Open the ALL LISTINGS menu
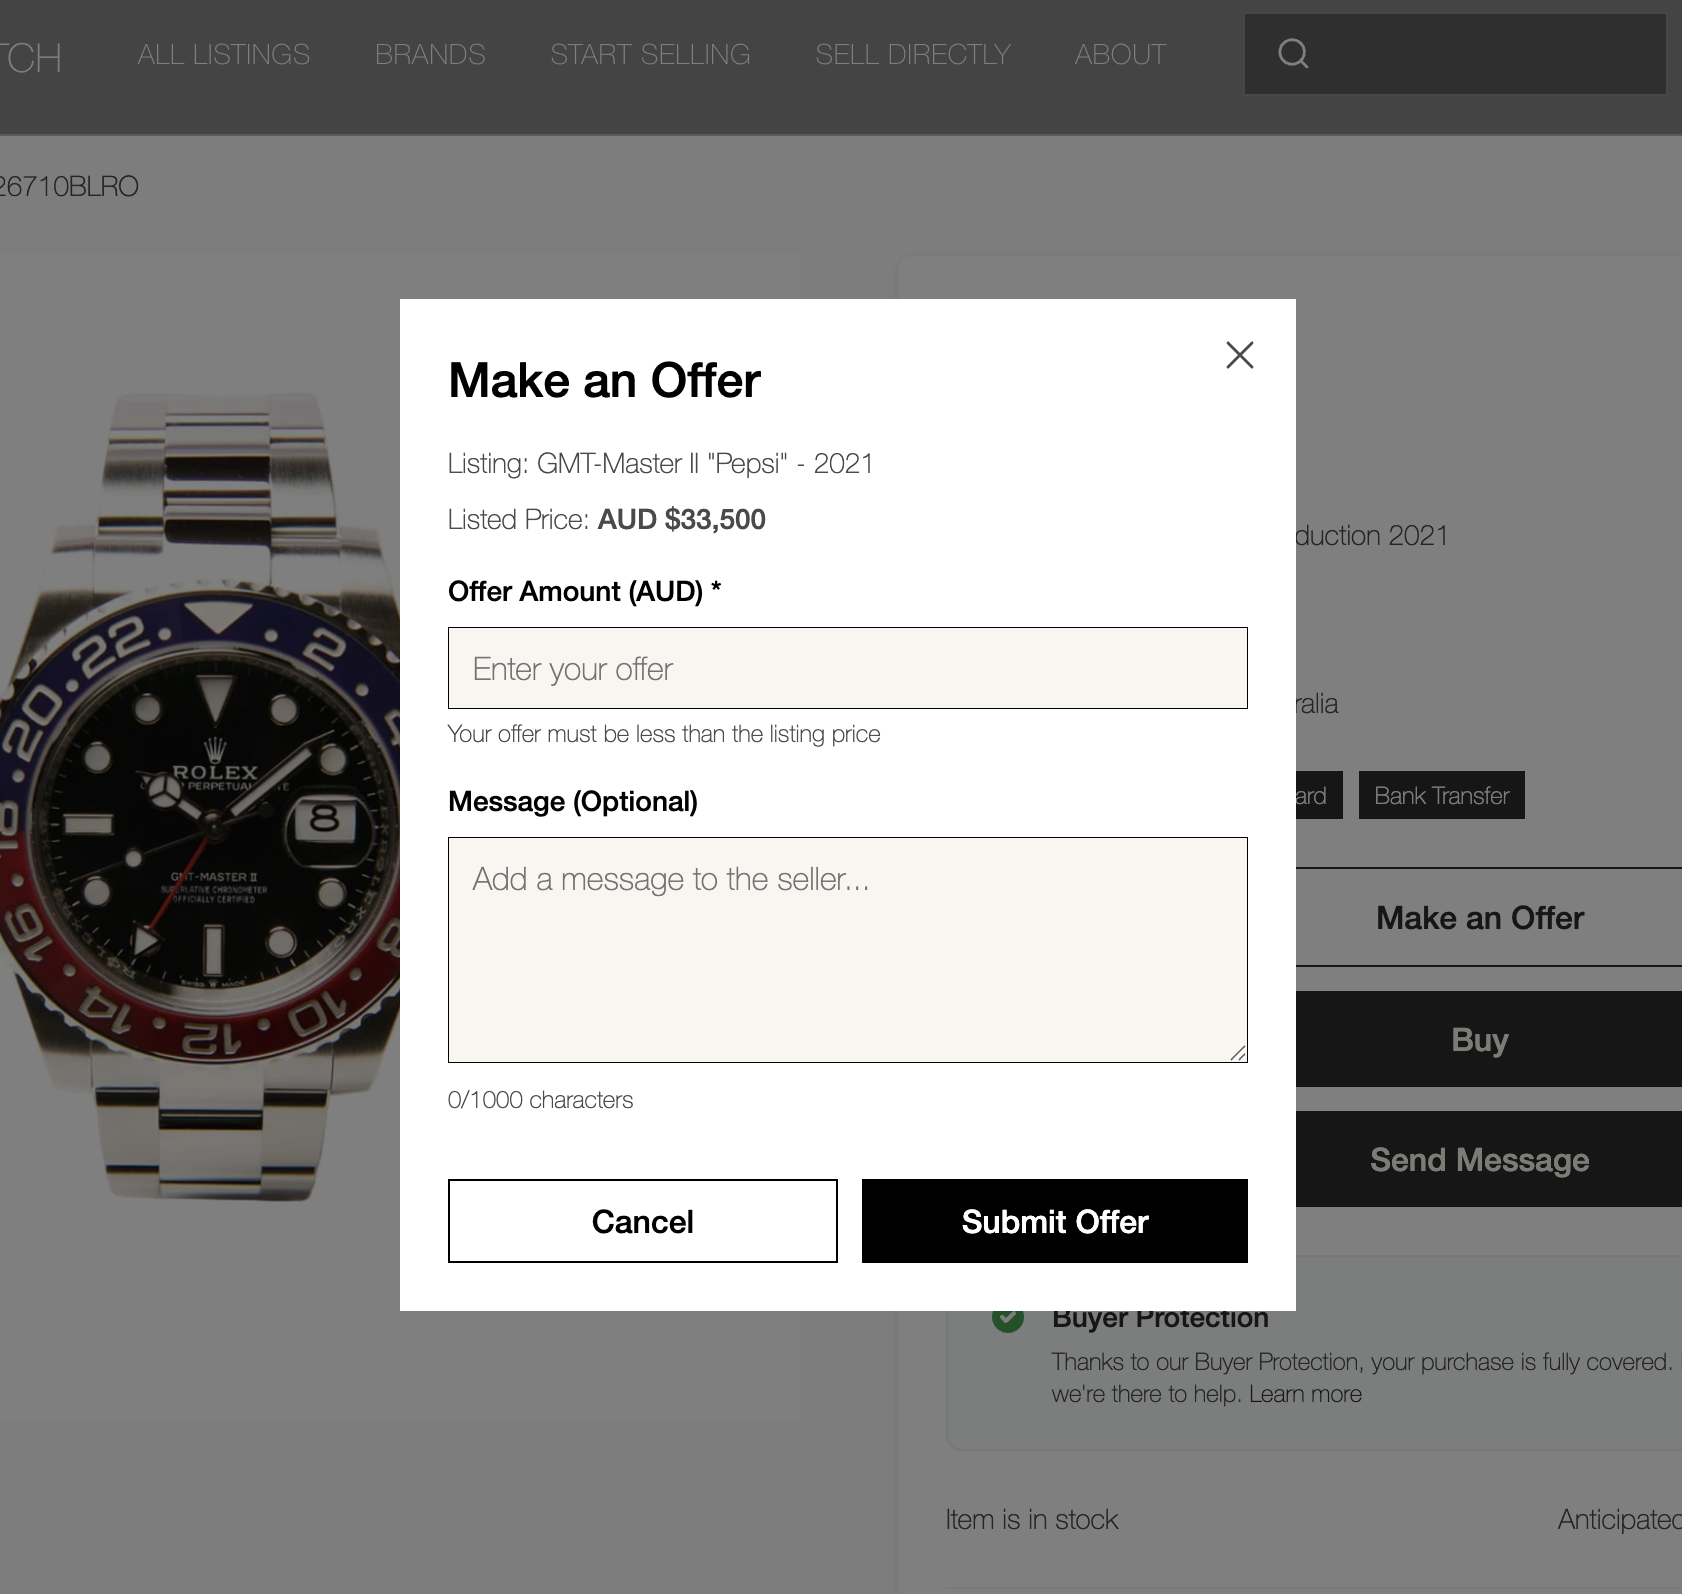The height and width of the screenshot is (1594, 1682). coord(222,54)
